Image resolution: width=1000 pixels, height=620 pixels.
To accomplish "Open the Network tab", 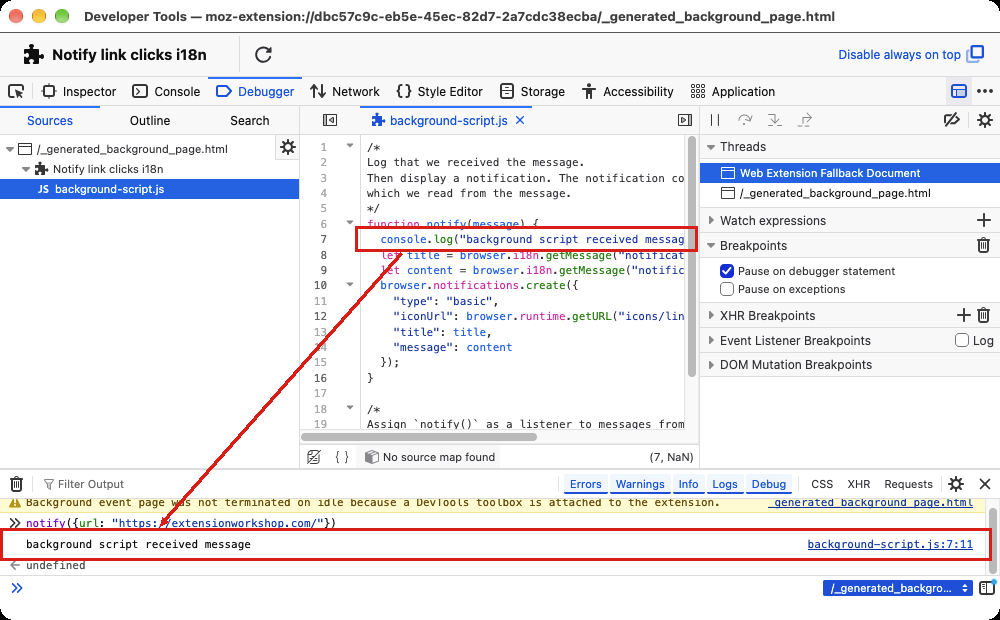I will click(x=345, y=92).
